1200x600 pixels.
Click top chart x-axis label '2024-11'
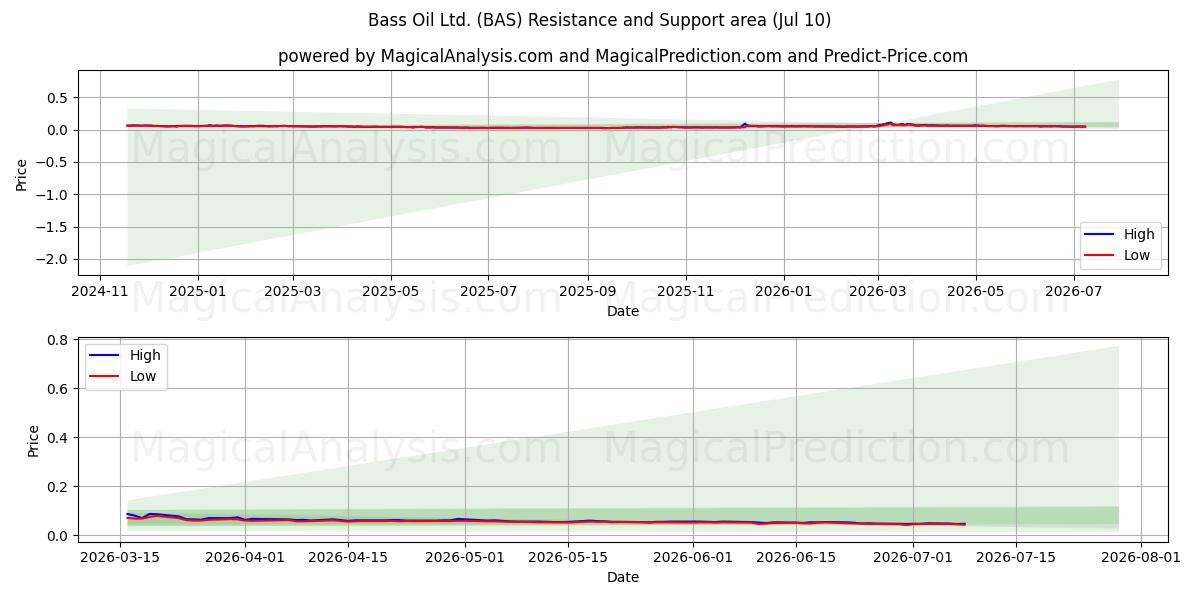coord(100,291)
